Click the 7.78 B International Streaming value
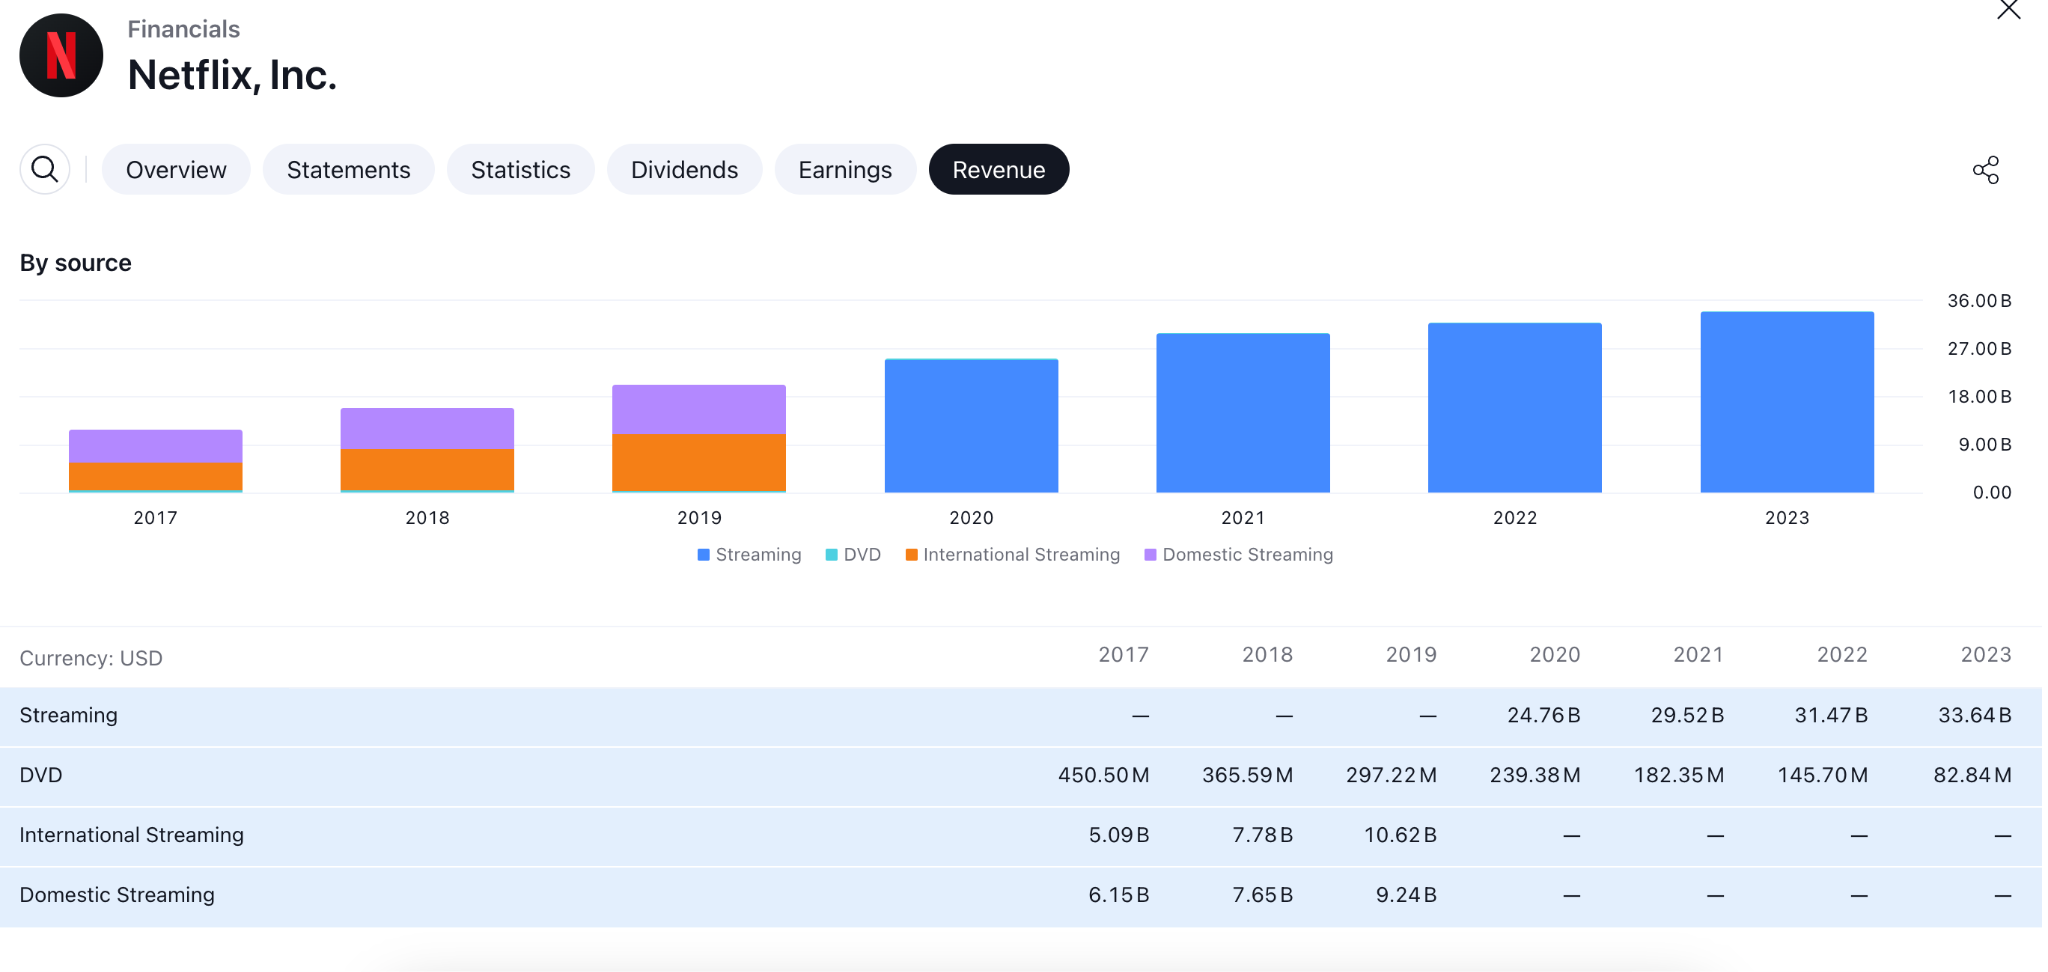The image size is (2048, 972). 1263,835
